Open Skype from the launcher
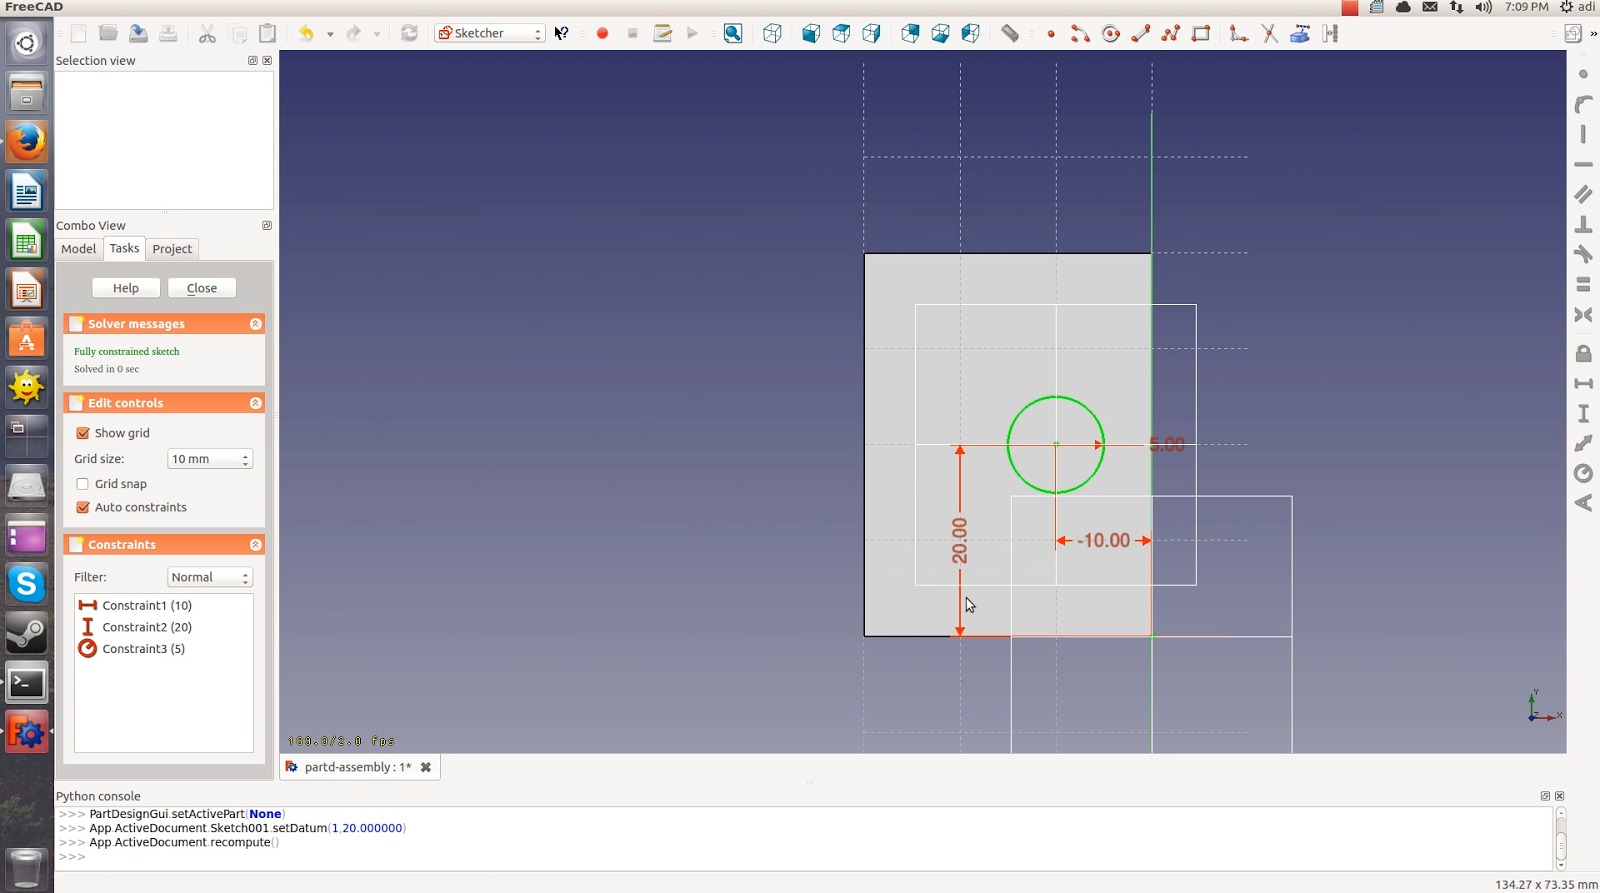 point(27,583)
